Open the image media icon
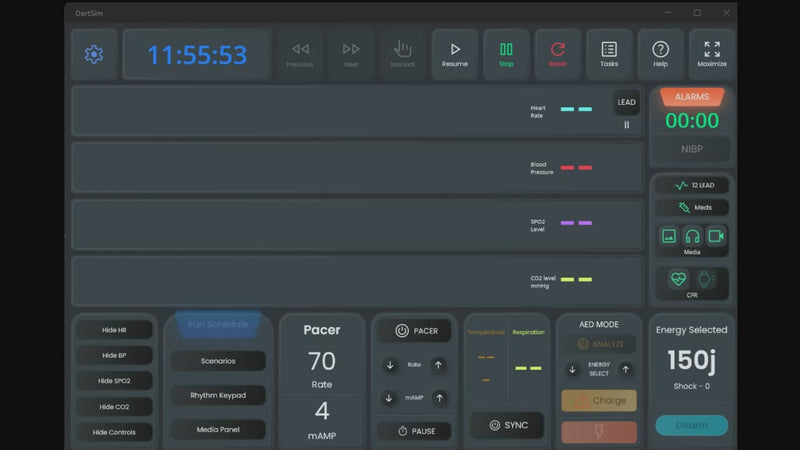800x450 pixels. coord(669,236)
